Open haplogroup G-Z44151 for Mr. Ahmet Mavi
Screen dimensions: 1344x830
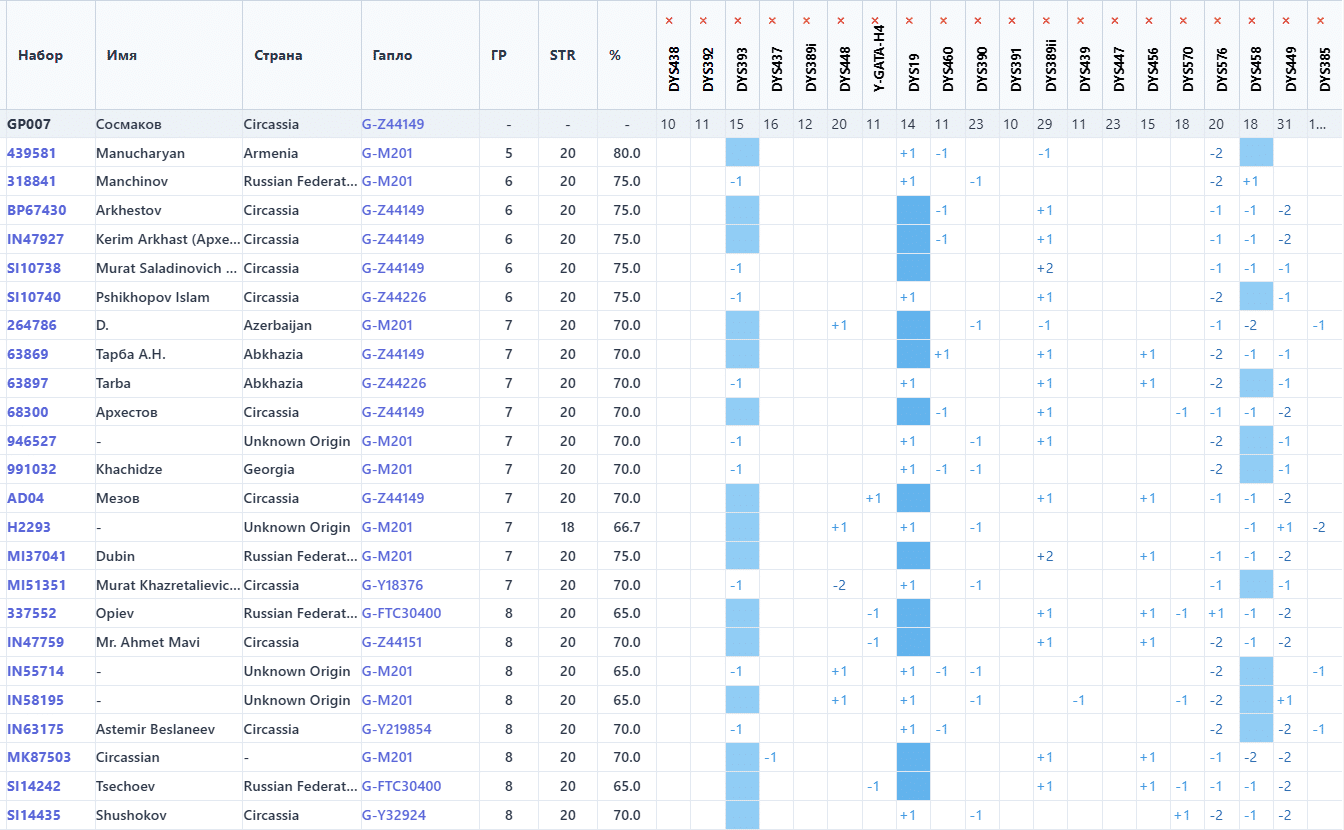(x=392, y=642)
